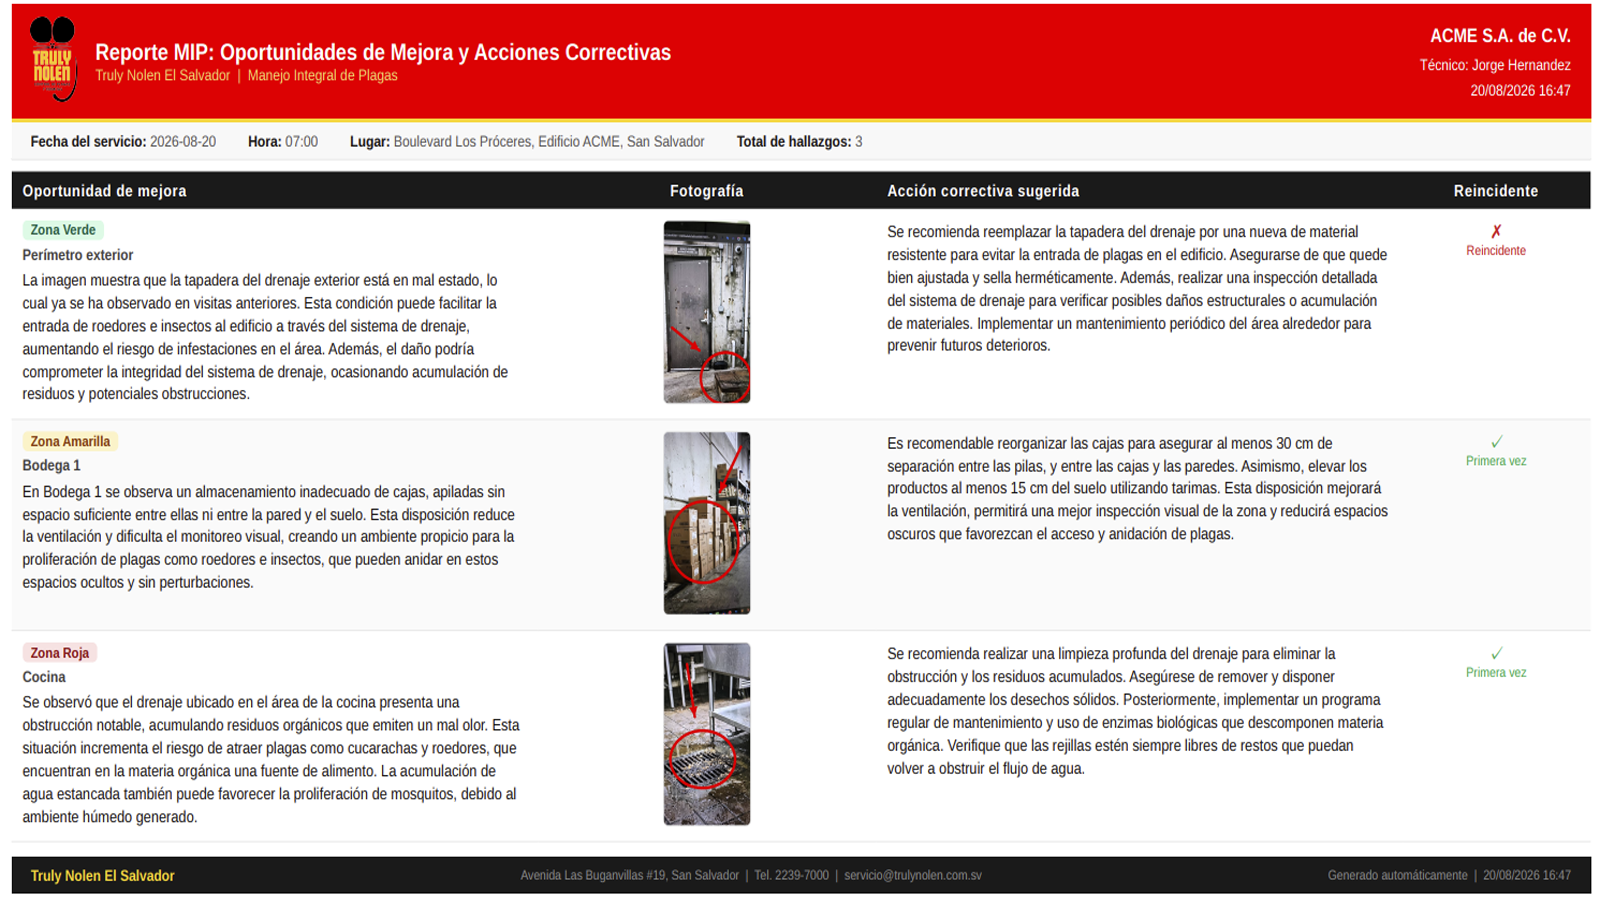Click the Bodega 1 storage description paragraph
1600x900 pixels.
[x=269, y=537]
